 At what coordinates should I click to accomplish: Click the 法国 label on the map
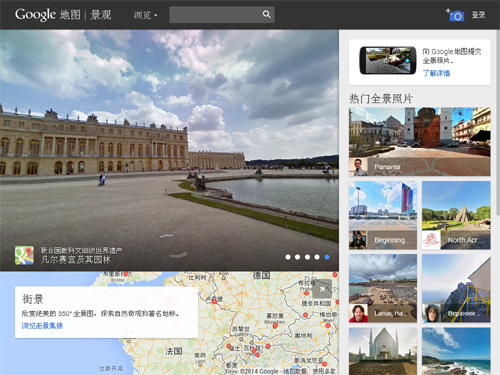pos(174,351)
